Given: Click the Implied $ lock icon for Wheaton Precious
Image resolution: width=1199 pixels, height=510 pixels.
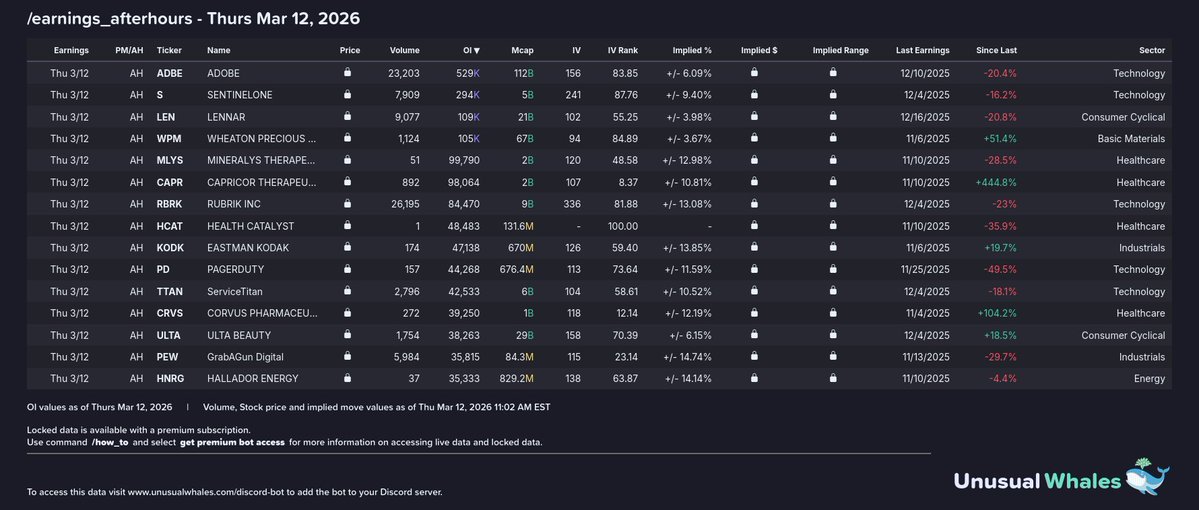Looking at the screenshot, I should click(x=753, y=139).
